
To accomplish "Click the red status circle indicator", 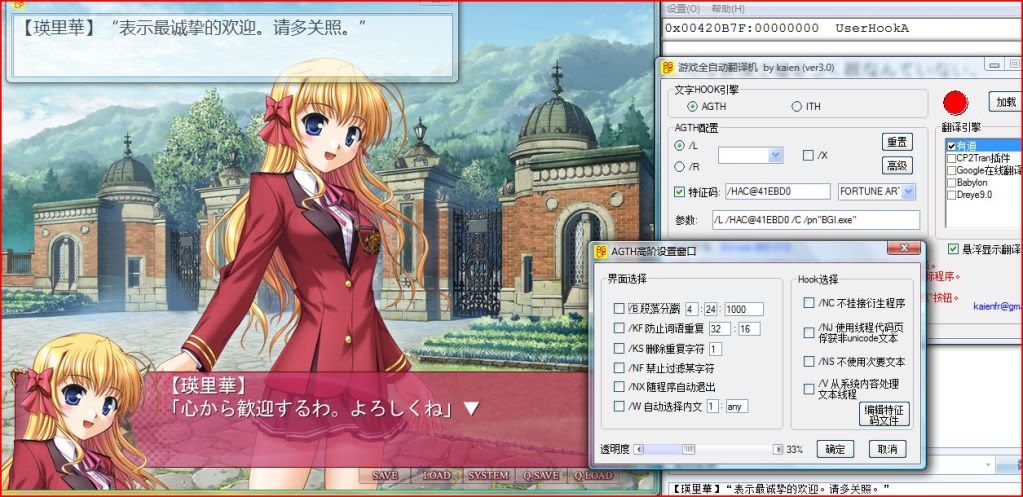I will pyautogui.click(x=955, y=103).
